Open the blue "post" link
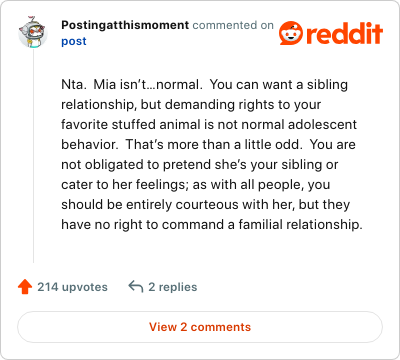Screen dimensions: 400x360 click(74, 41)
